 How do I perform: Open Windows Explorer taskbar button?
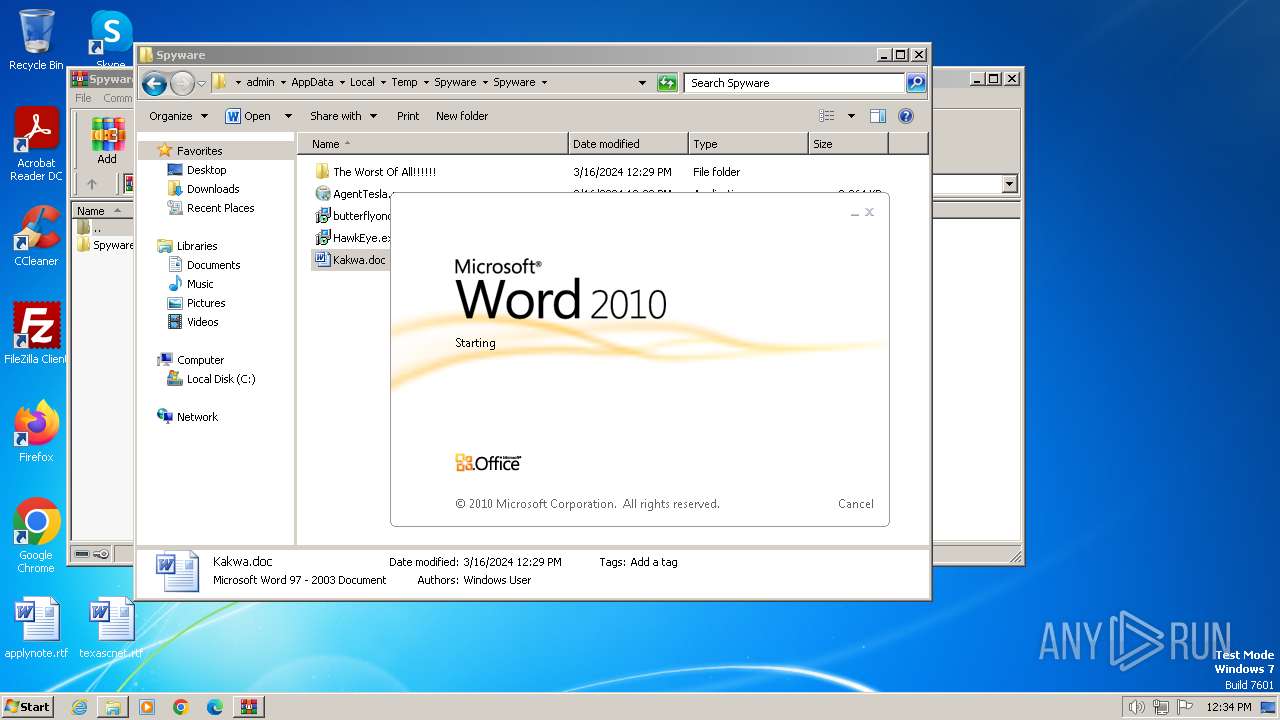pos(113,707)
